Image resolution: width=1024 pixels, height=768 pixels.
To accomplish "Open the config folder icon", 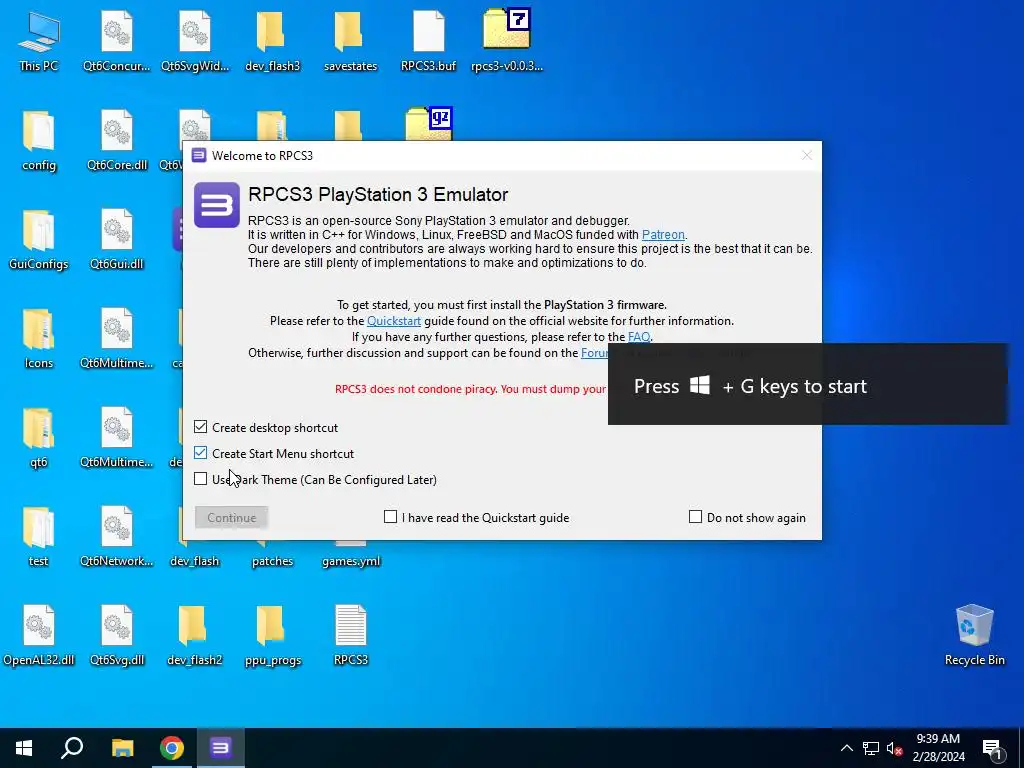I will (x=39, y=141).
